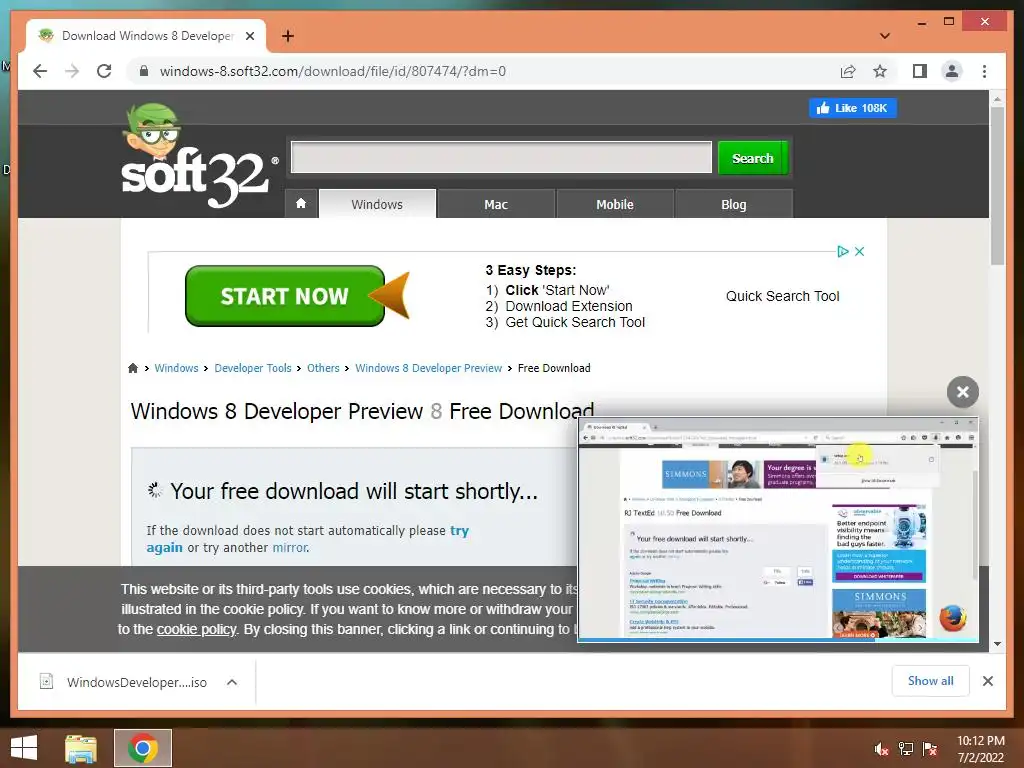Bookmark this page with the star icon
Screen dimensions: 1024x768
coord(880,71)
